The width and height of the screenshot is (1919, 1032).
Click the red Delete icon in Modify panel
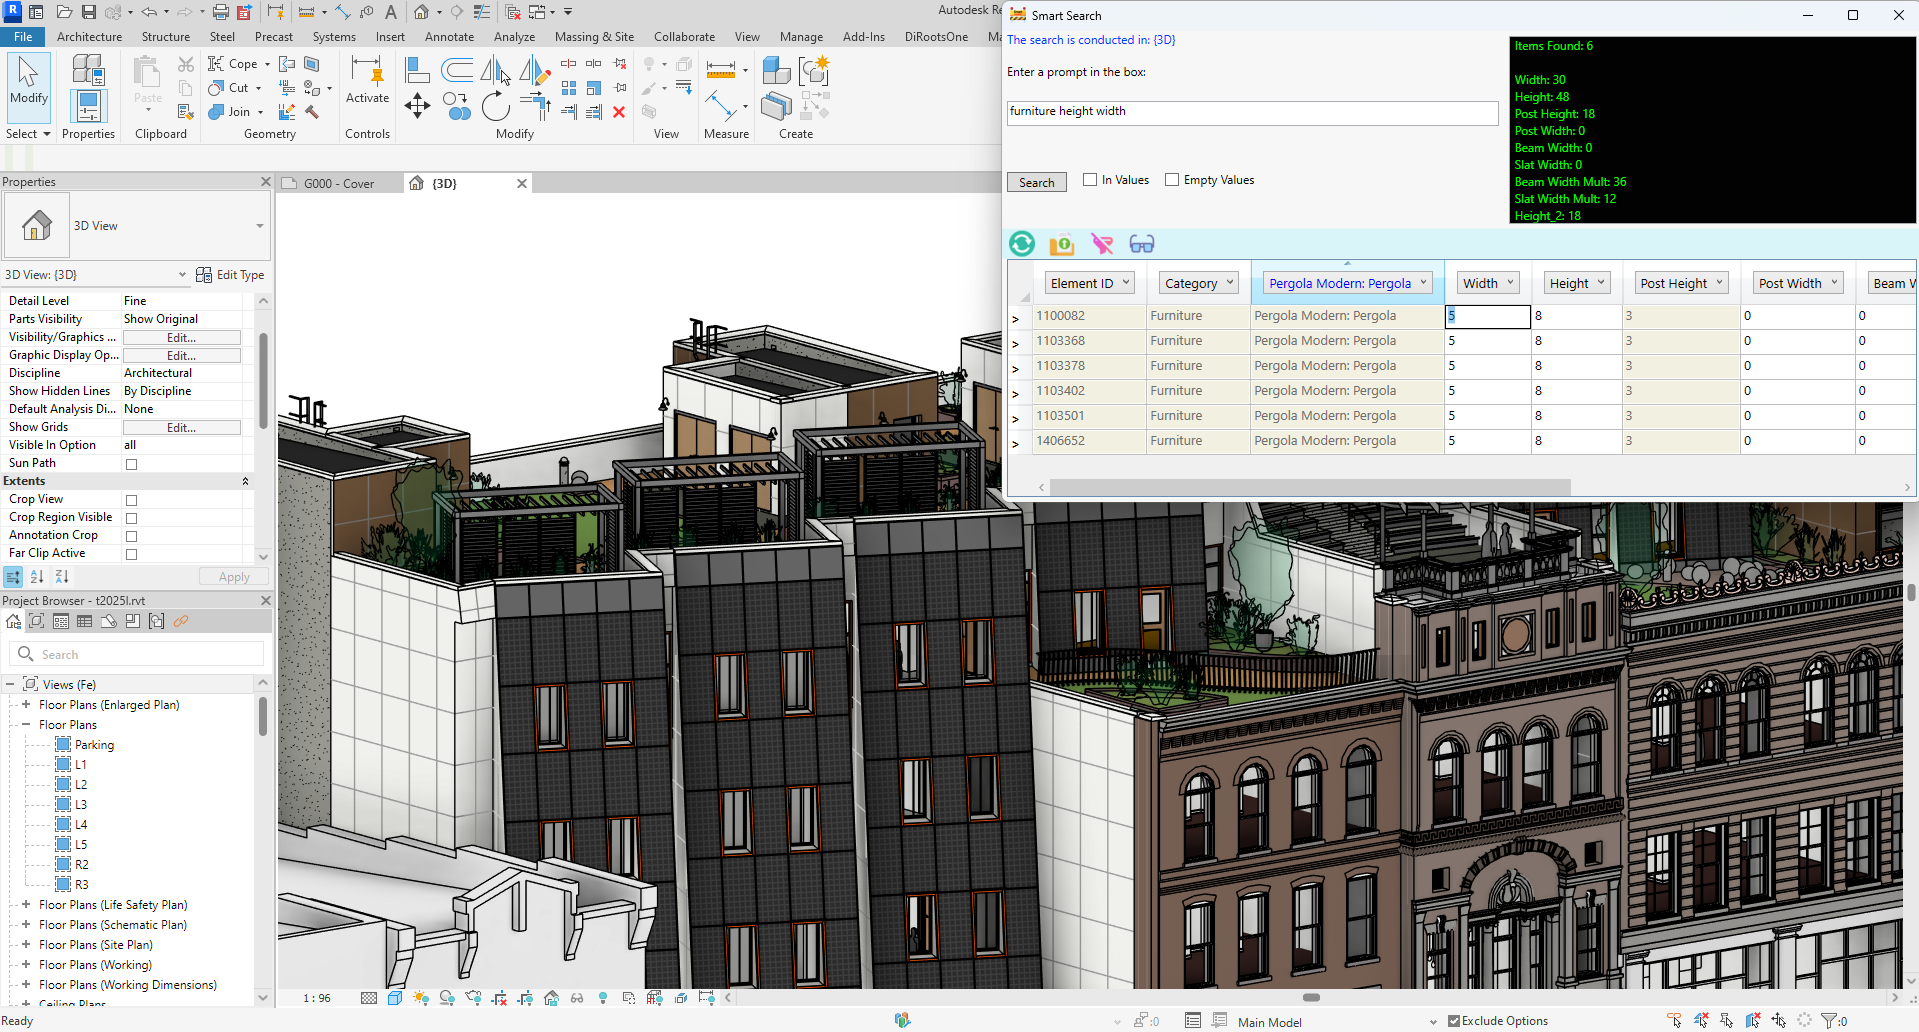pos(619,112)
